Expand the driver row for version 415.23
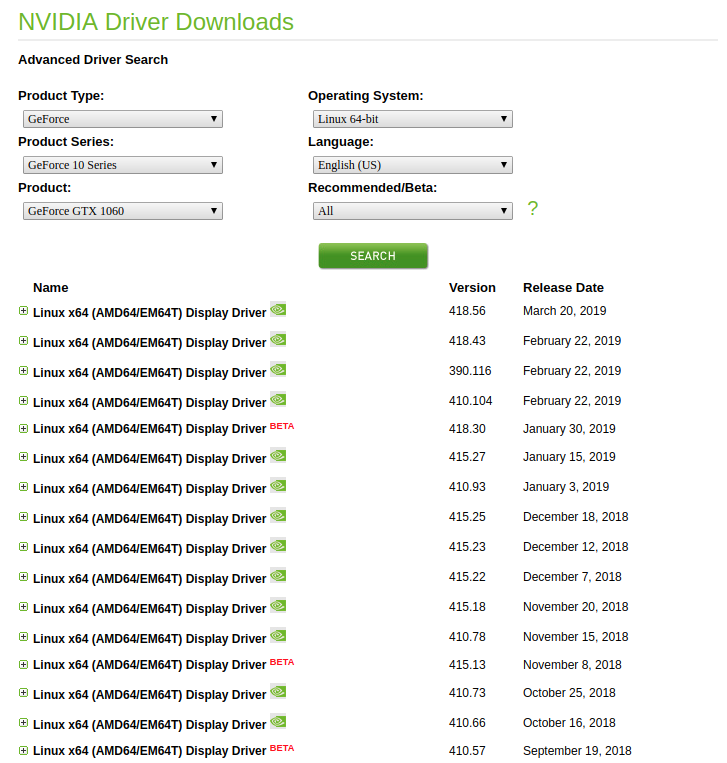Image resolution: width=727 pixels, height=763 pixels. 23,546
